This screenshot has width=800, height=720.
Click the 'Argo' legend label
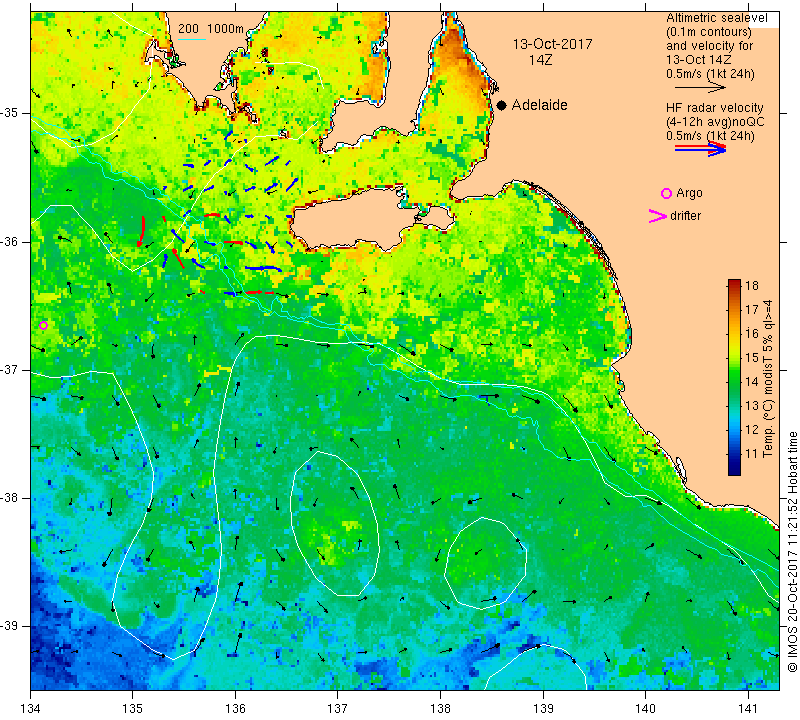click(689, 193)
